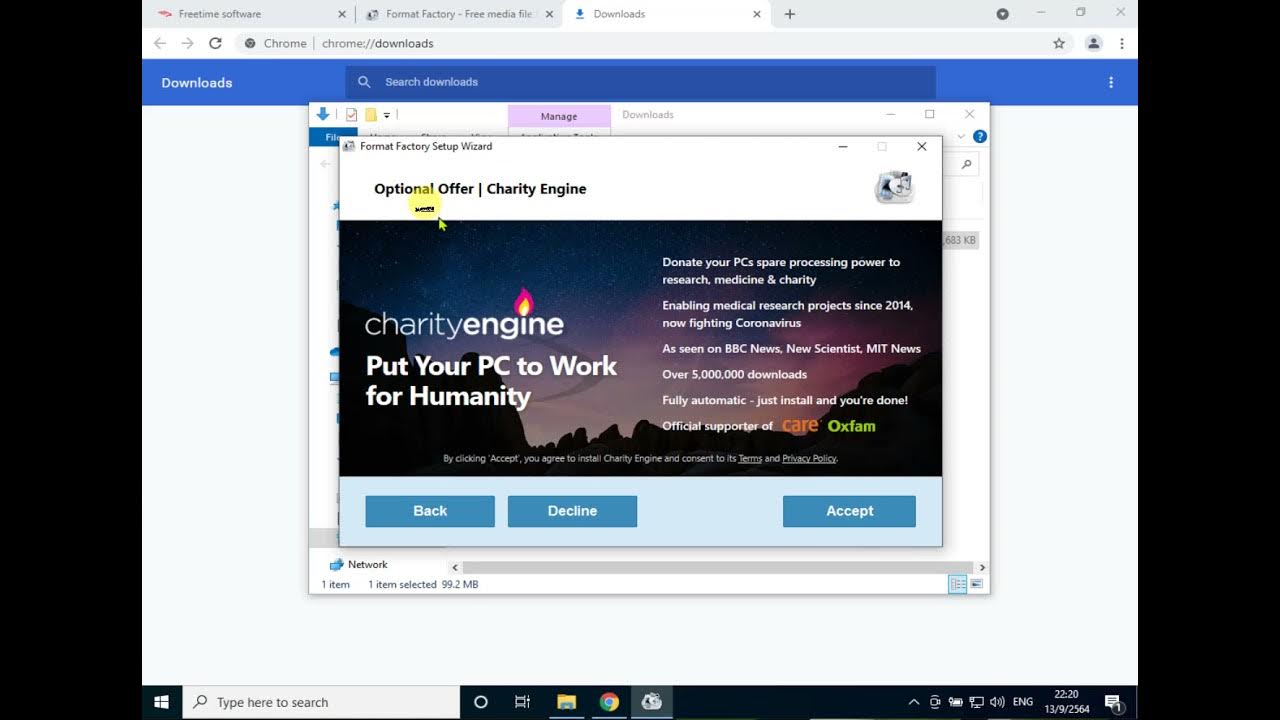Viewport: 1280px width, 720px height.
Task: Click the blue download arrow in Explorer title bar
Action: point(323,114)
